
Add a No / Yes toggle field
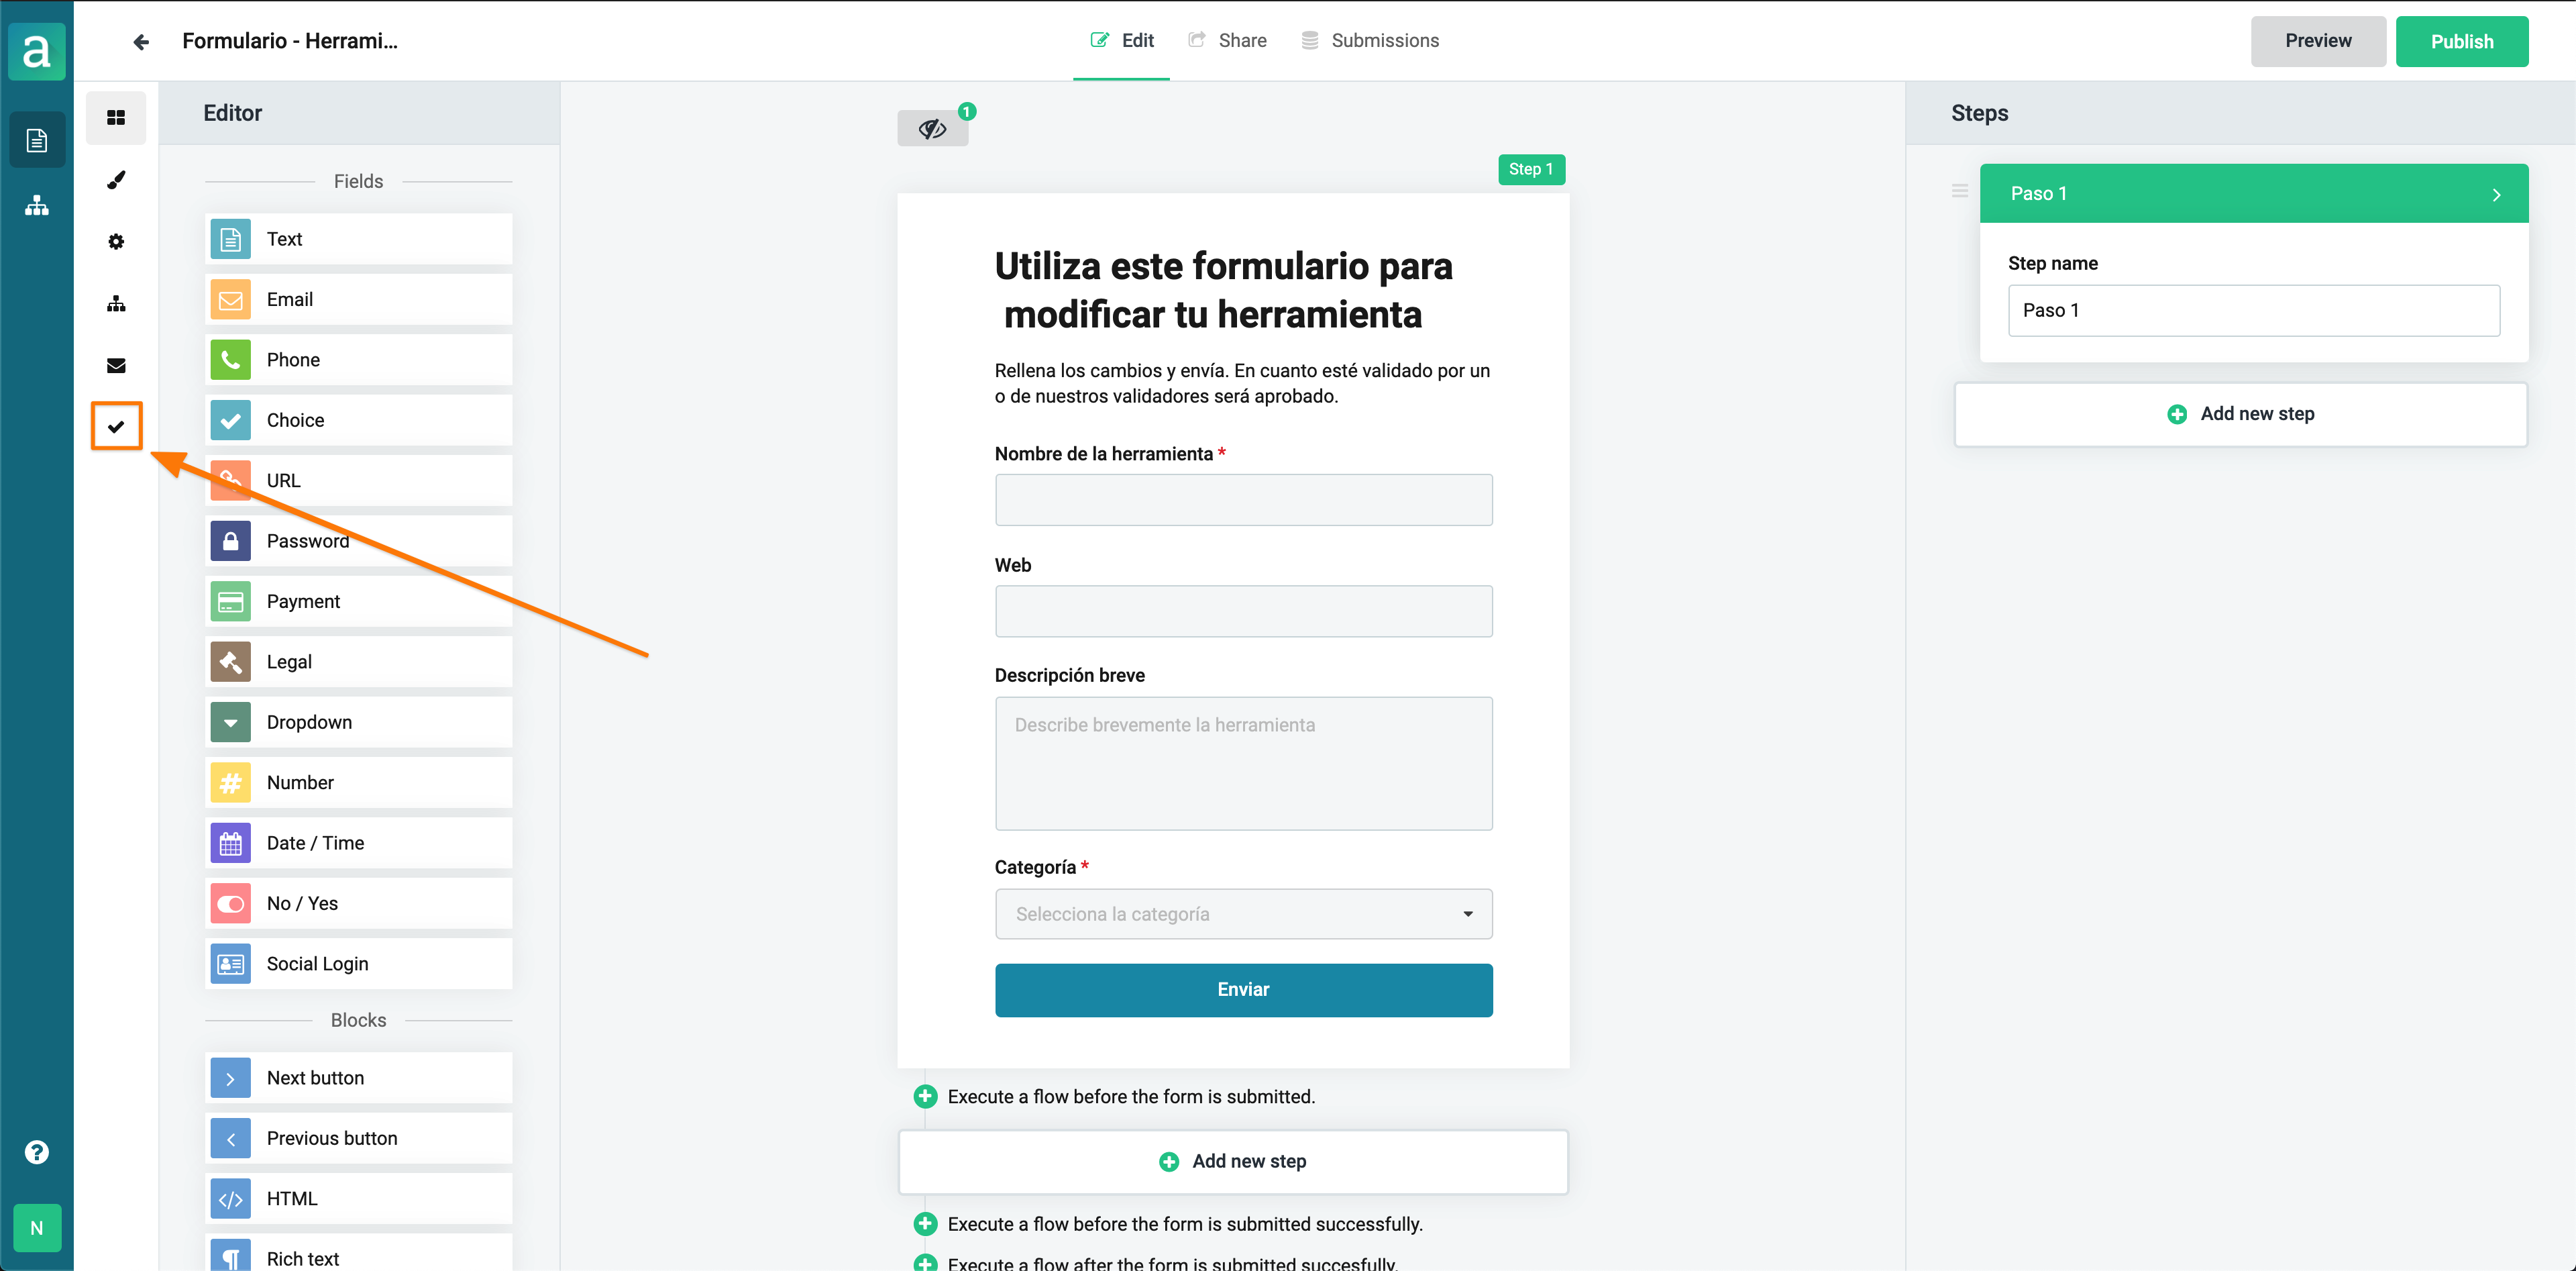(358, 903)
